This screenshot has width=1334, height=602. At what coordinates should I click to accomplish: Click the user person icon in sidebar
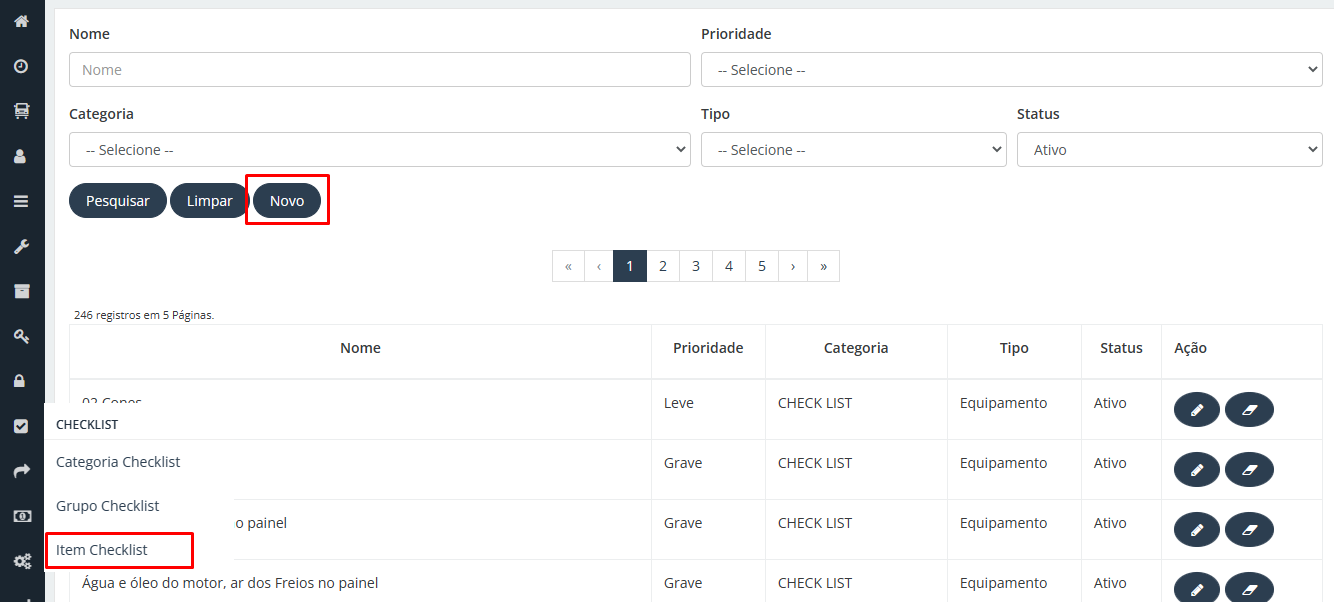21,156
